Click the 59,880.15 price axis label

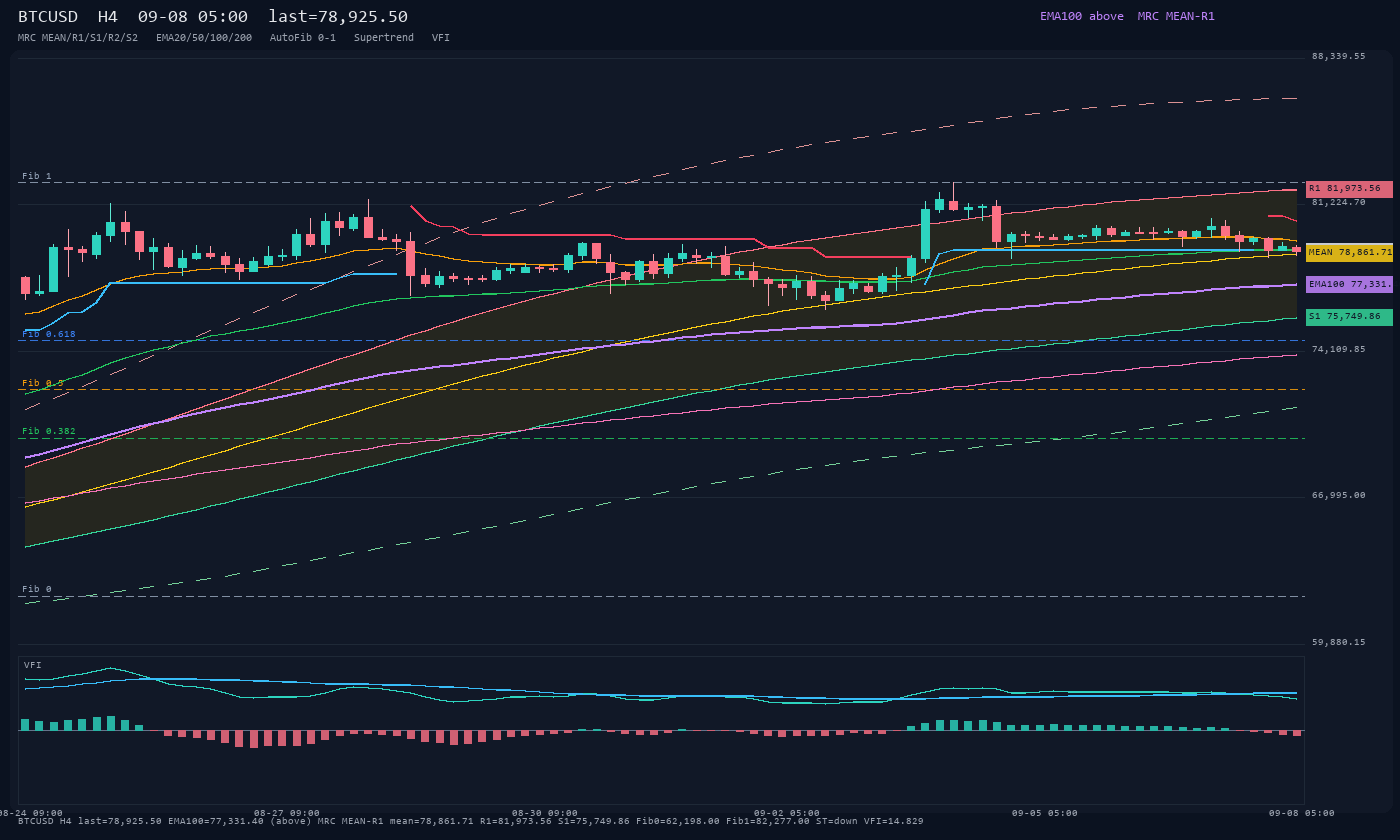[x=1339, y=642]
